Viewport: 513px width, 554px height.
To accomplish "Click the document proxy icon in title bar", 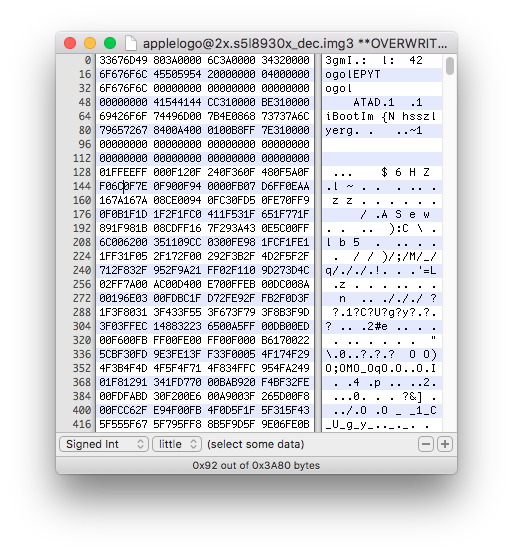I will click(x=131, y=43).
